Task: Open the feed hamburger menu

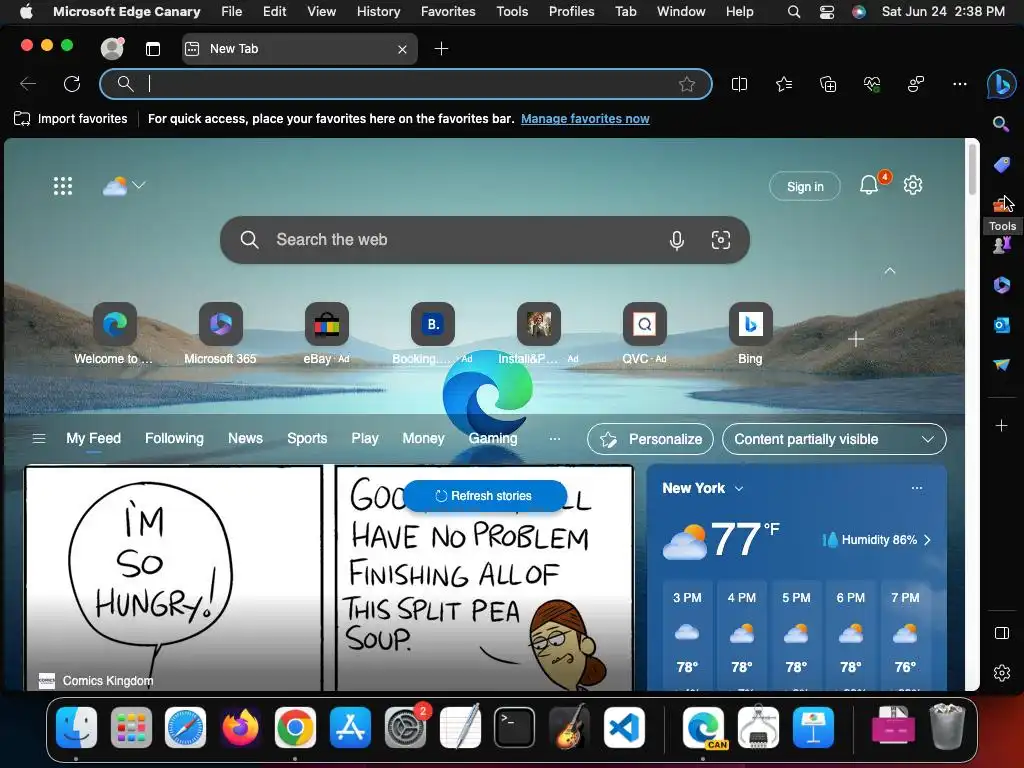Action: tap(39, 439)
